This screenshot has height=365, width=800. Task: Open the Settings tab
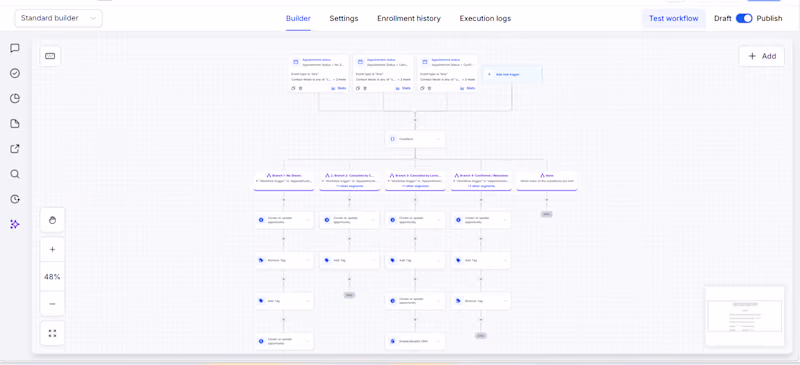click(x=344, y=18)
